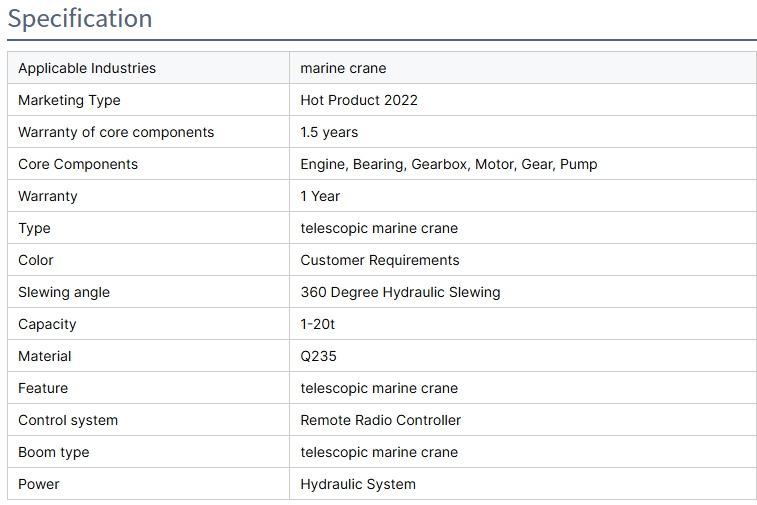Click the Remote Radio Controller value

pyautogui.click(x=381, y=420)
